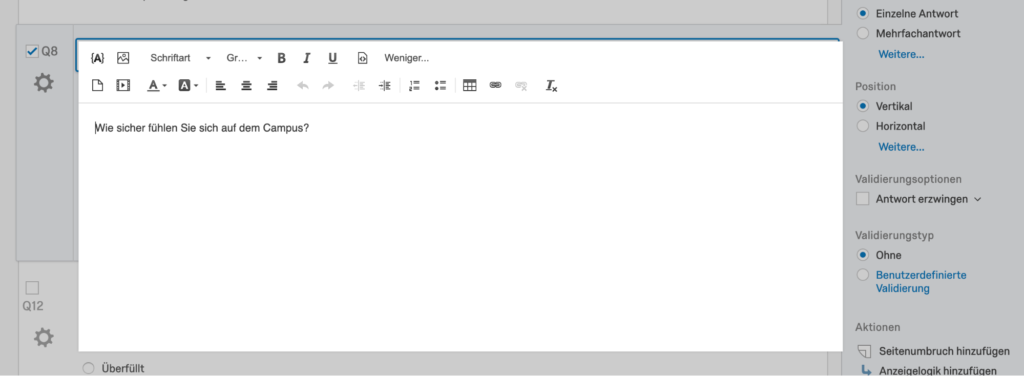Screen dimensions: 1024x376
Task: Open the text color dropdown
Action: click(x=157, y=86)
